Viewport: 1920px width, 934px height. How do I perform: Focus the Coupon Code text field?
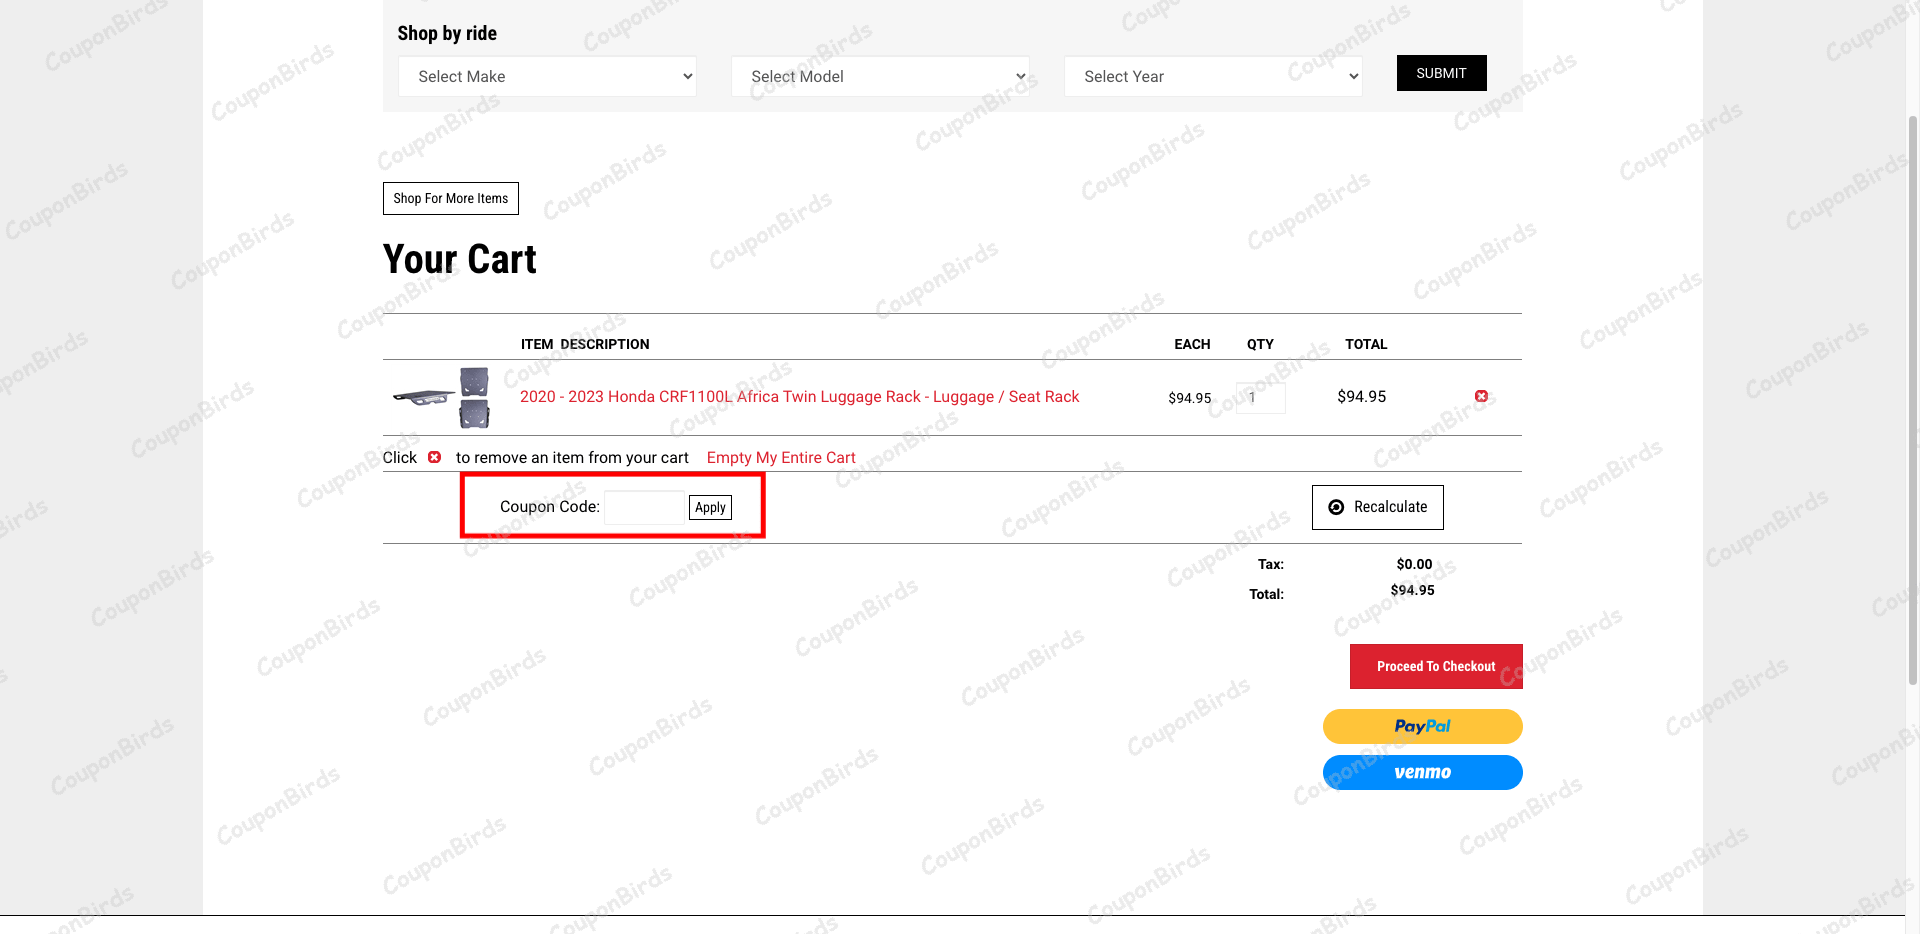tap(644, 507)
